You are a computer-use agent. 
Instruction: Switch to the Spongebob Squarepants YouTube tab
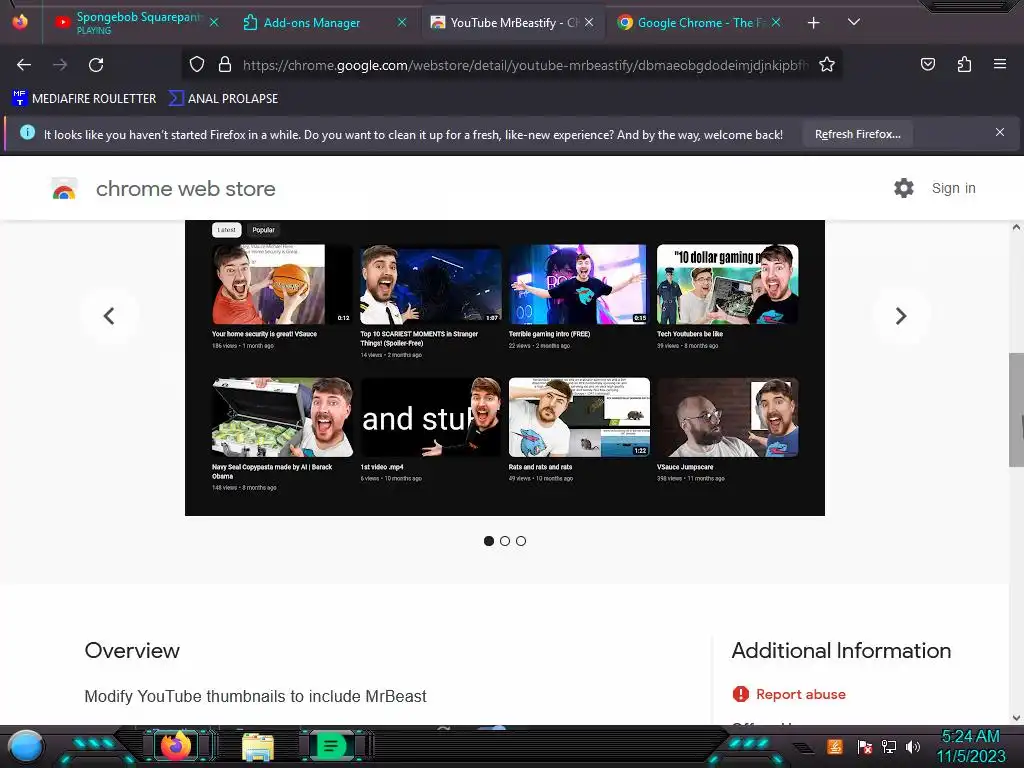tap(135, 22)
